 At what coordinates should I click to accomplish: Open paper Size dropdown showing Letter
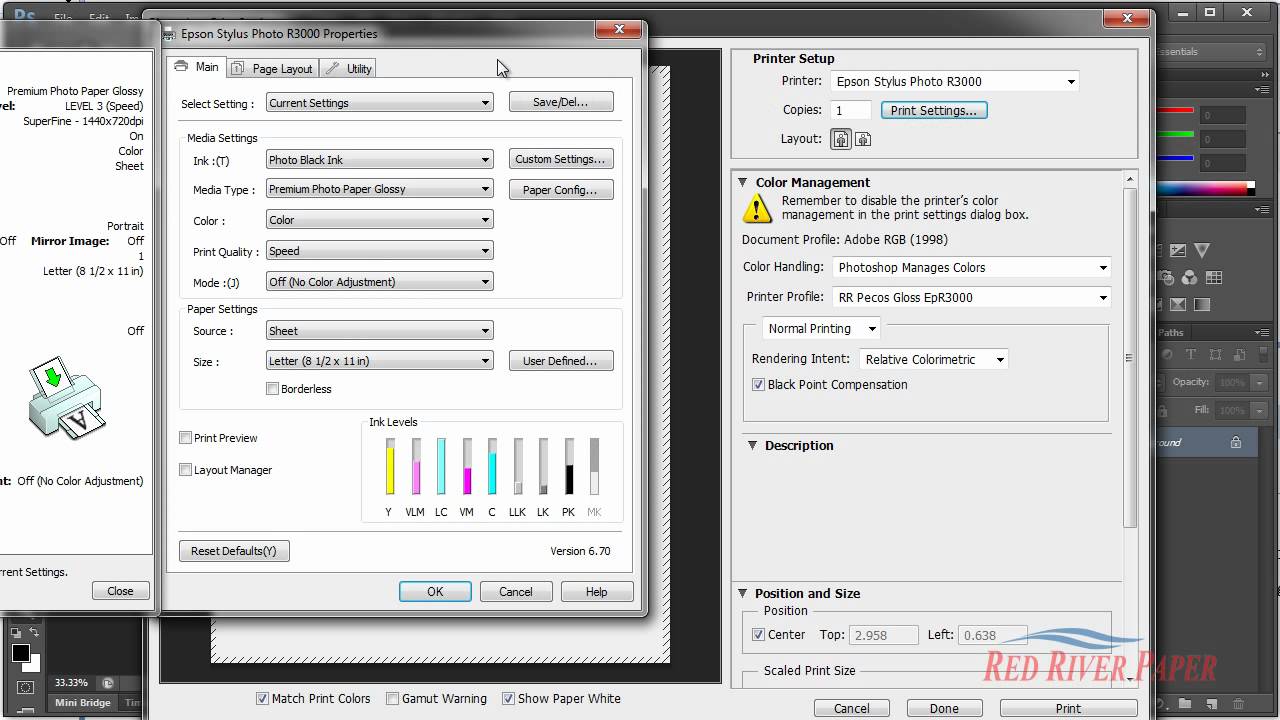click(x=380, y=361)
